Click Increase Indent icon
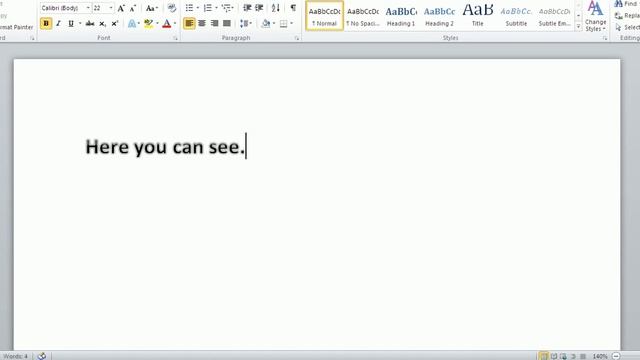This screenshot has width=640, height=360. pyautogui.click(x=259, y=8)
